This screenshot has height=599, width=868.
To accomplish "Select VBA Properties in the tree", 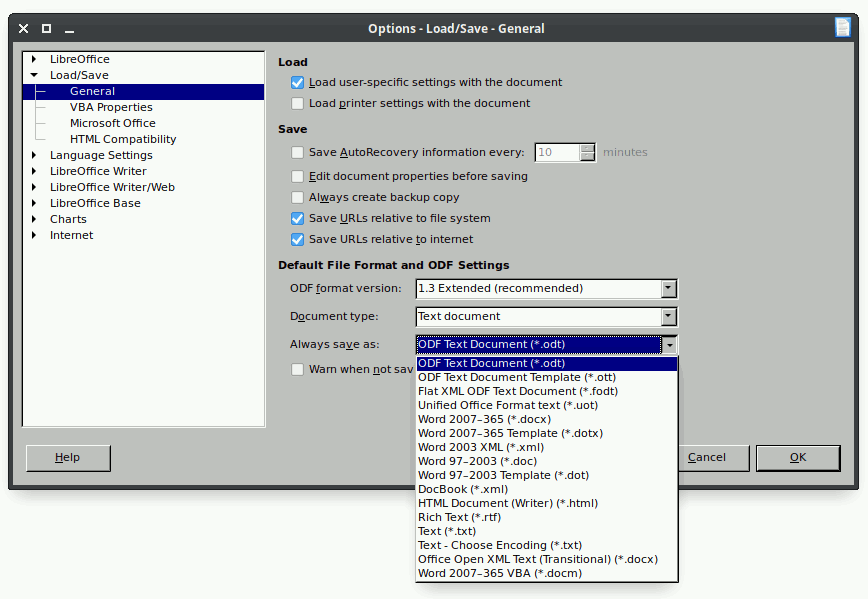I will (x=111, y=107).
